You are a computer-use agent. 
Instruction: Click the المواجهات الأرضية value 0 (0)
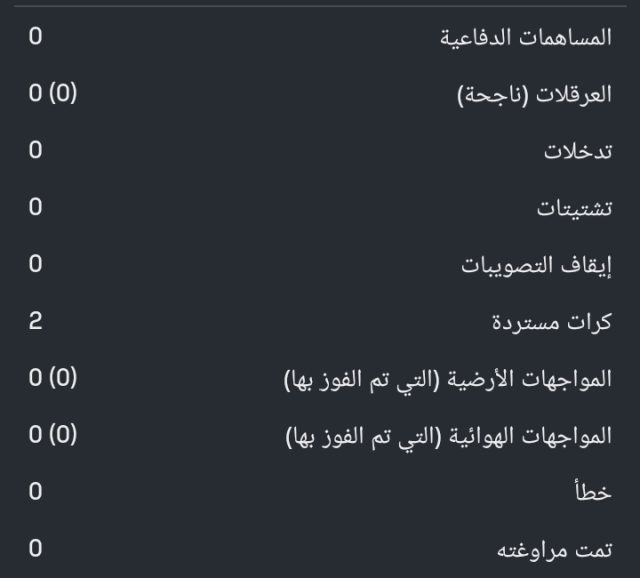pyautogui.click(x=52, y=380)
